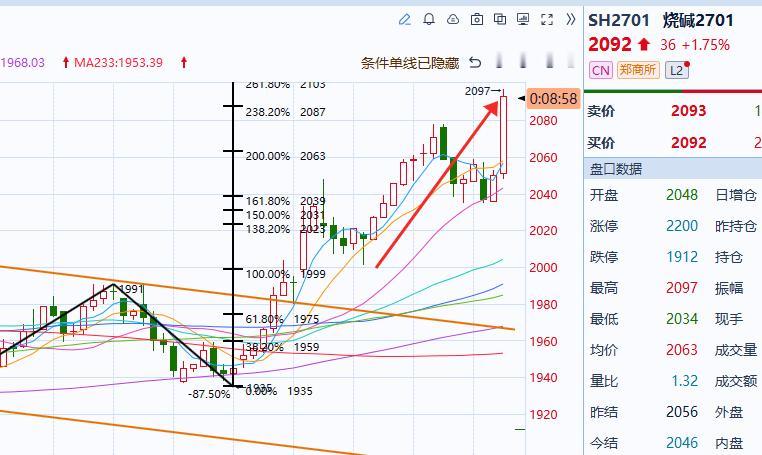Click the 0:08:58 candle countdown tag

point(553,99)
